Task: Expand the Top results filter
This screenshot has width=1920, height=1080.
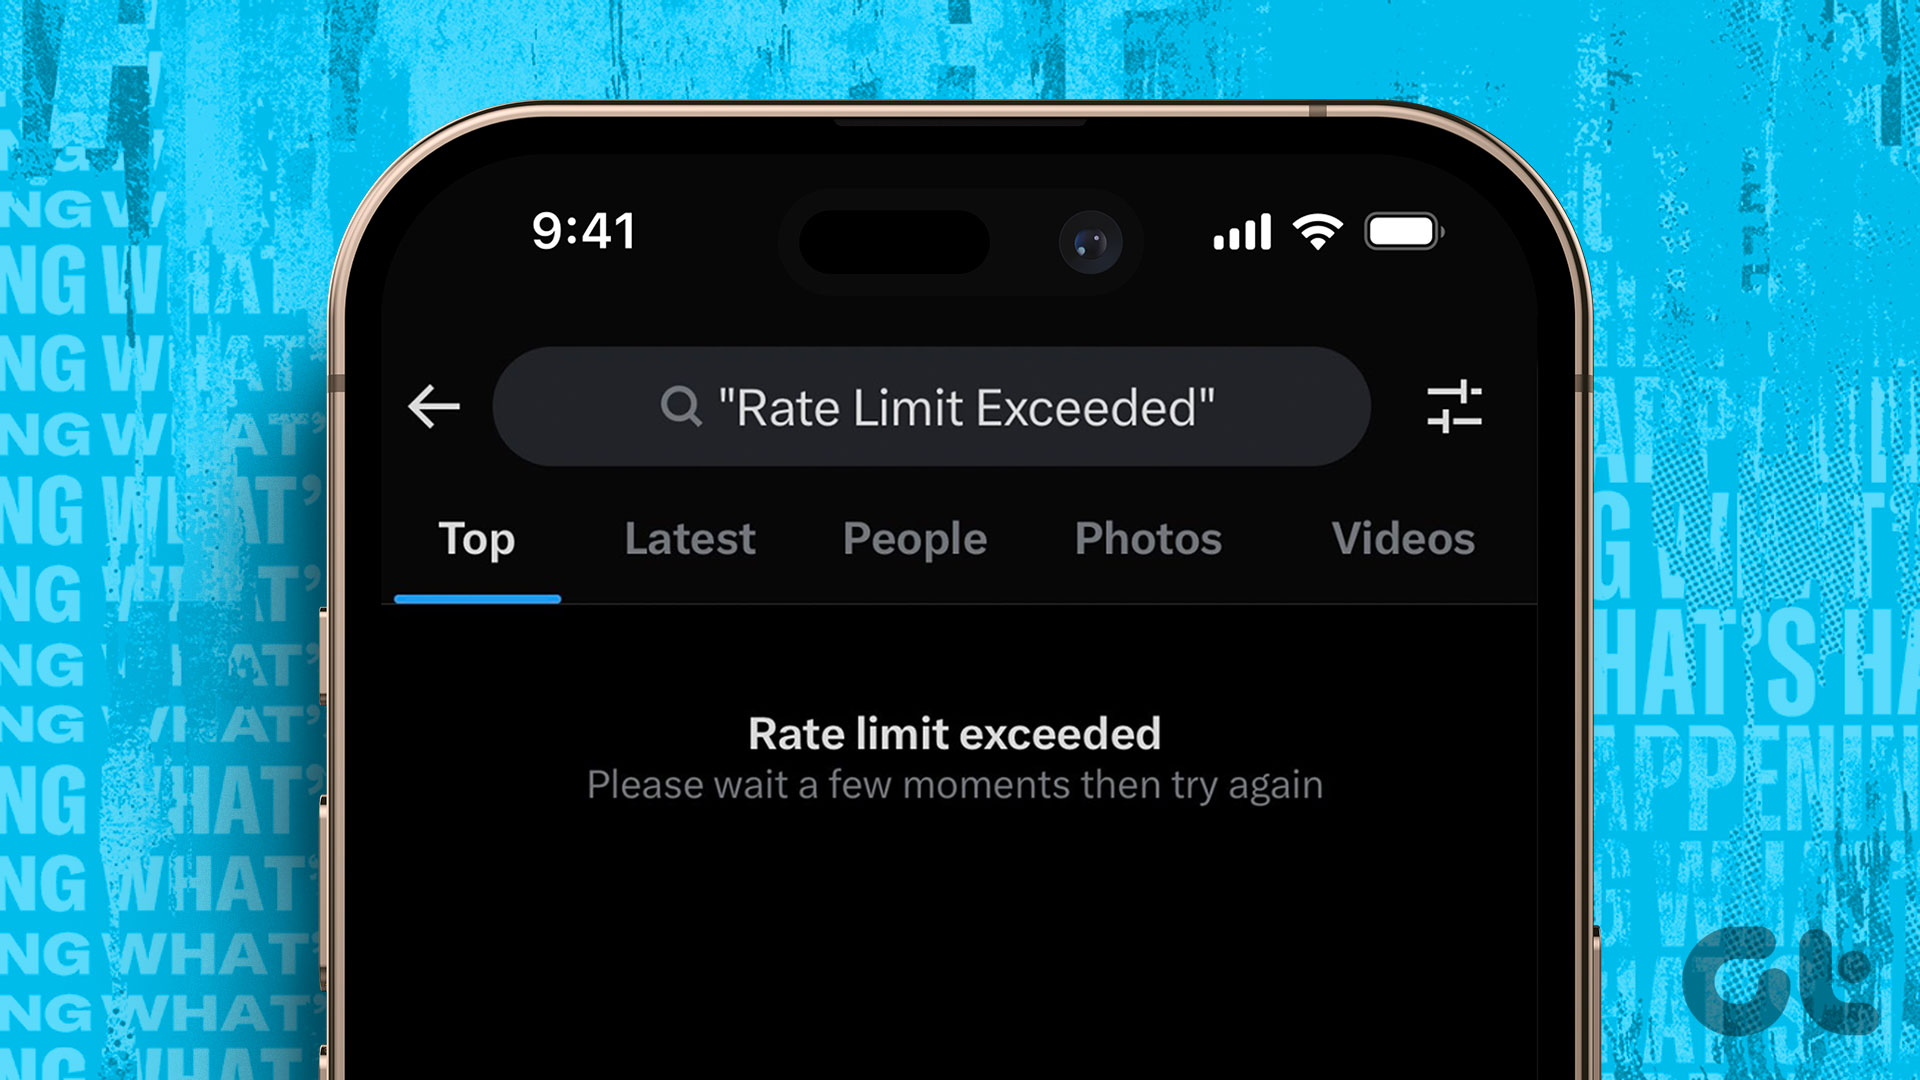Action: point(479,537)
